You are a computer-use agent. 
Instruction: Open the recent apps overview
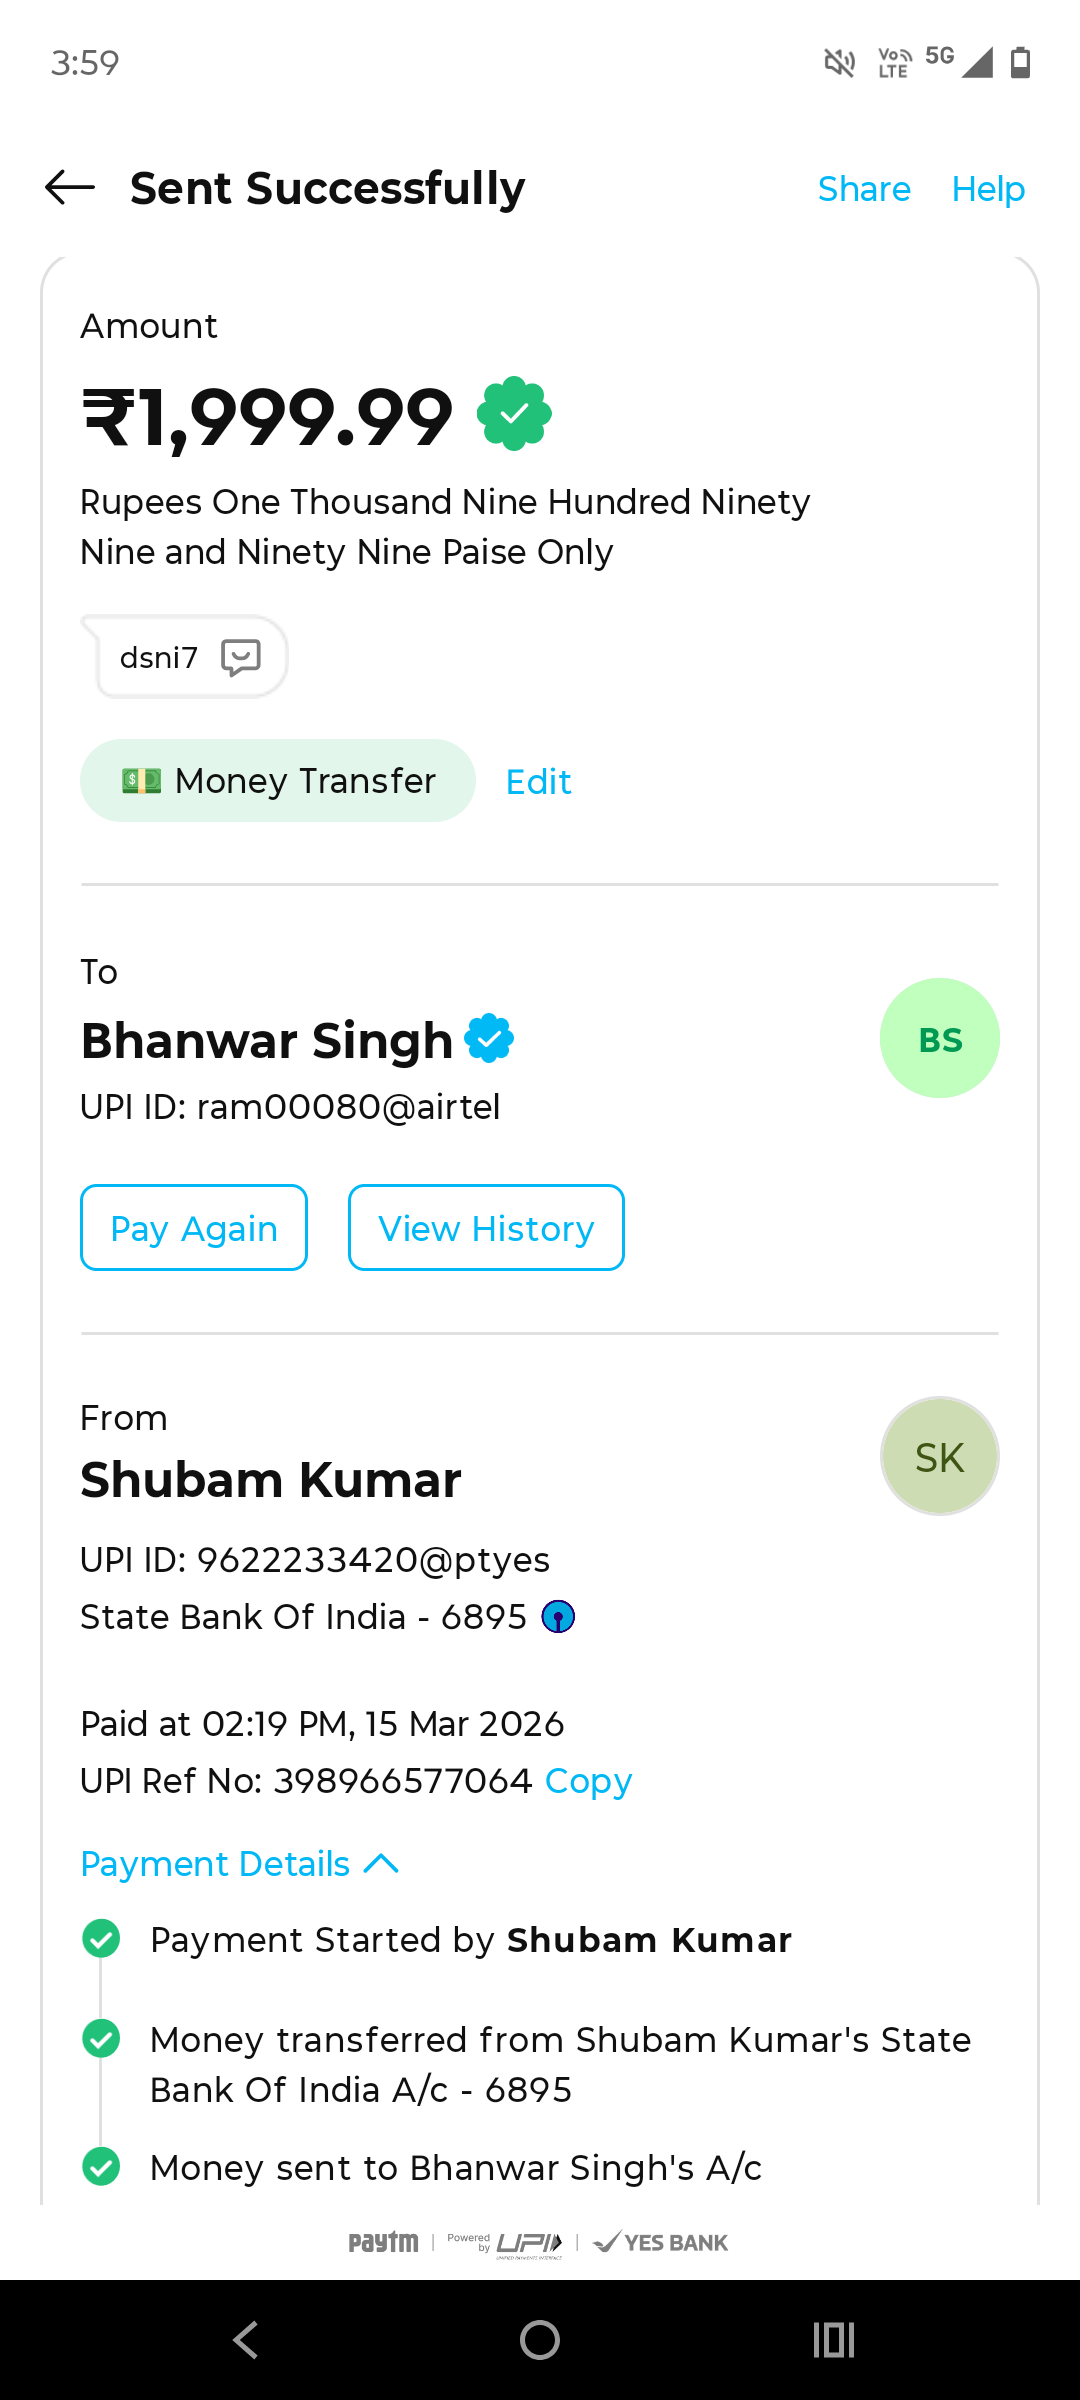[x=834, y=2340]
